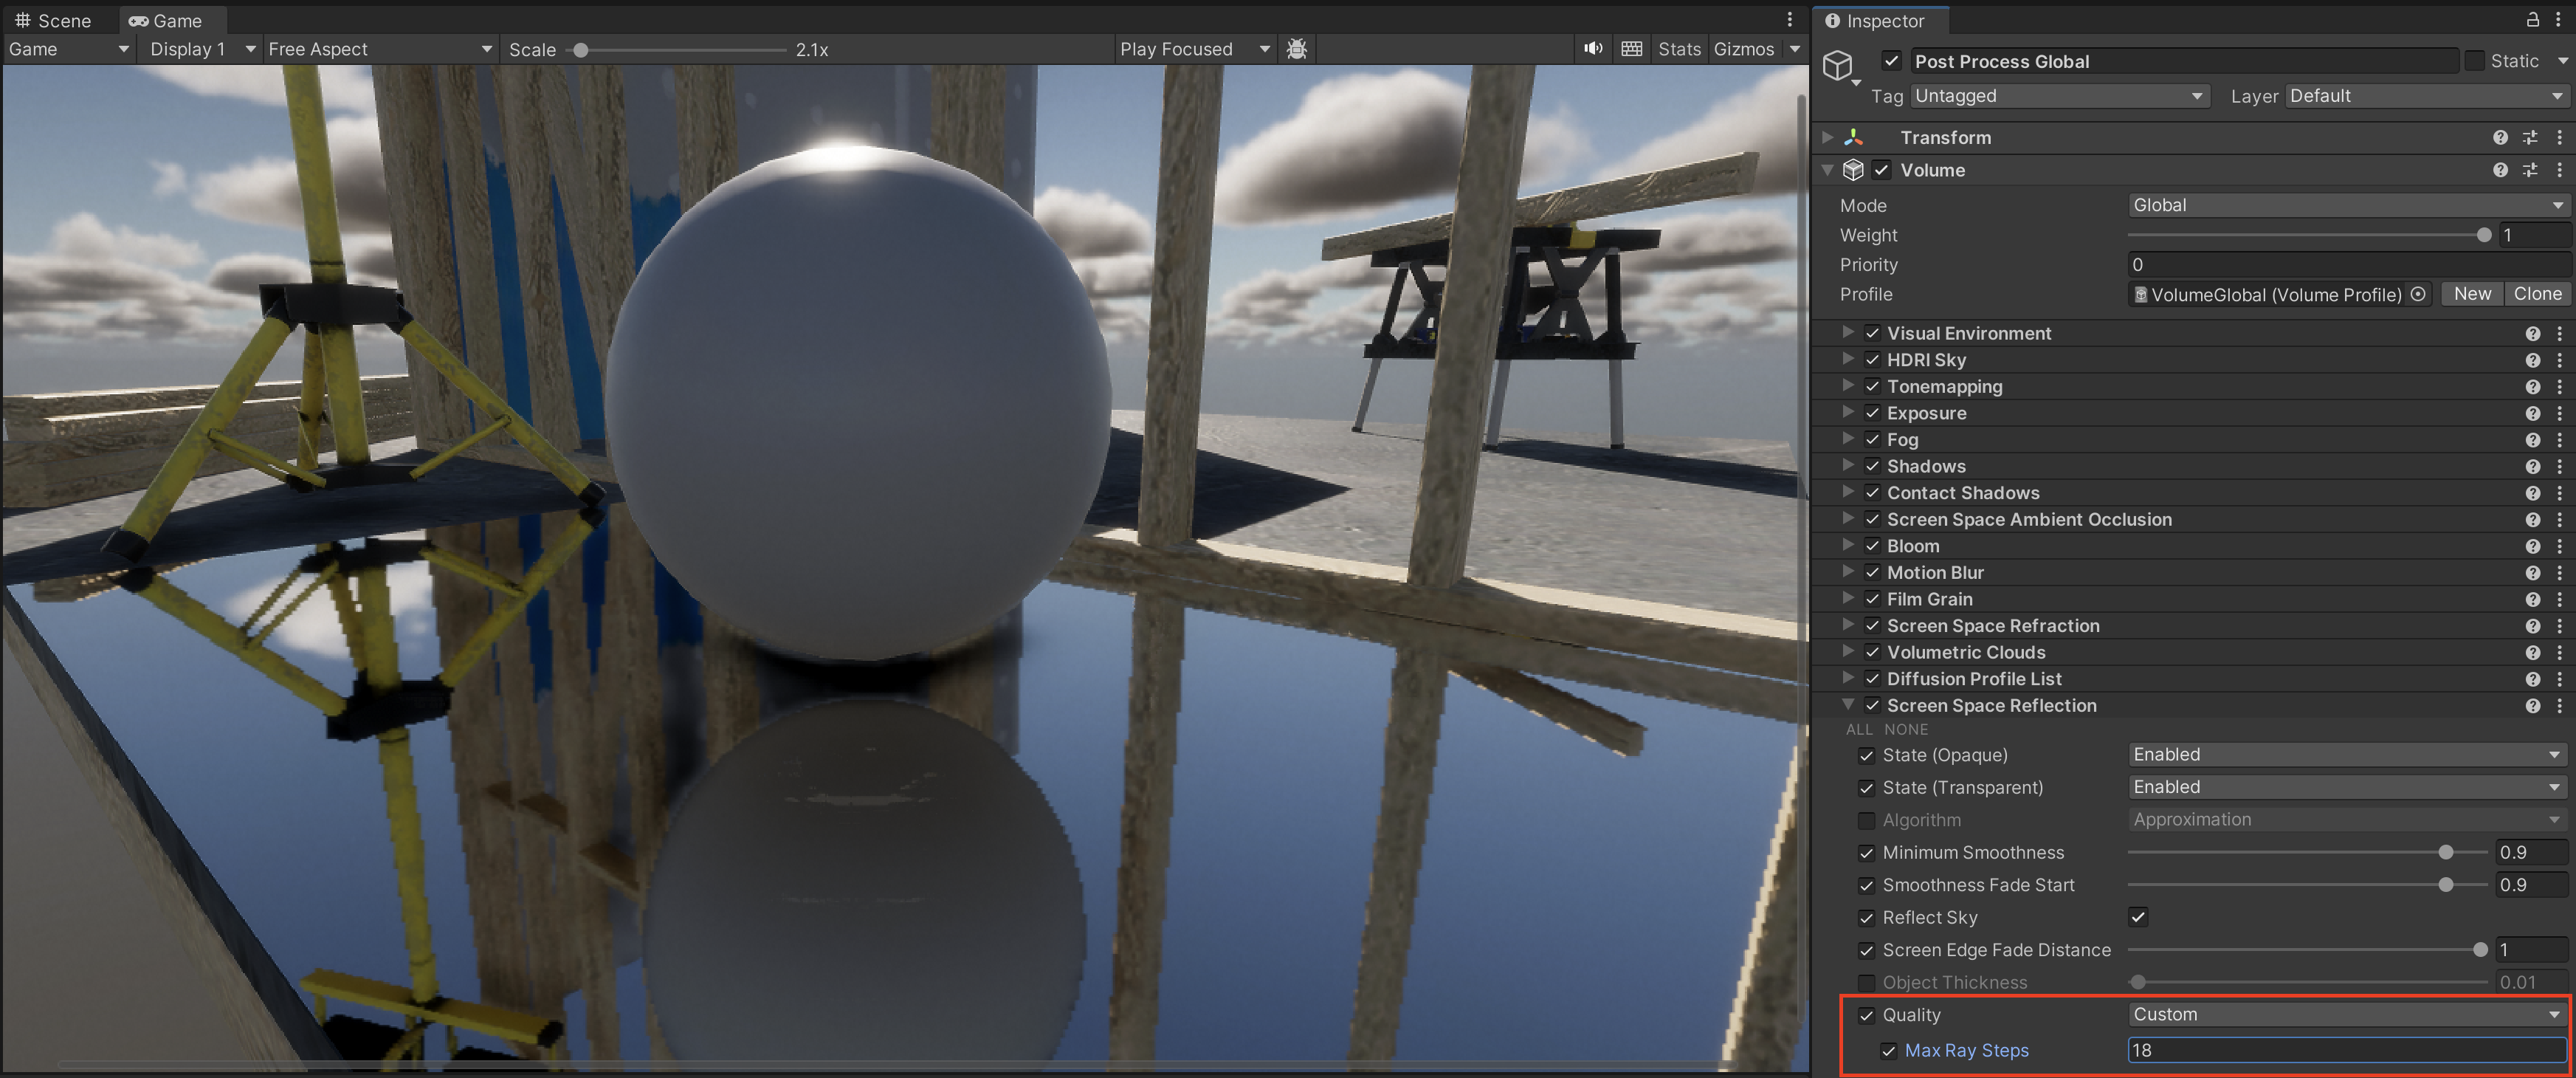
Task: Disable the Fog override checkbox
Action: [1872, 440]
